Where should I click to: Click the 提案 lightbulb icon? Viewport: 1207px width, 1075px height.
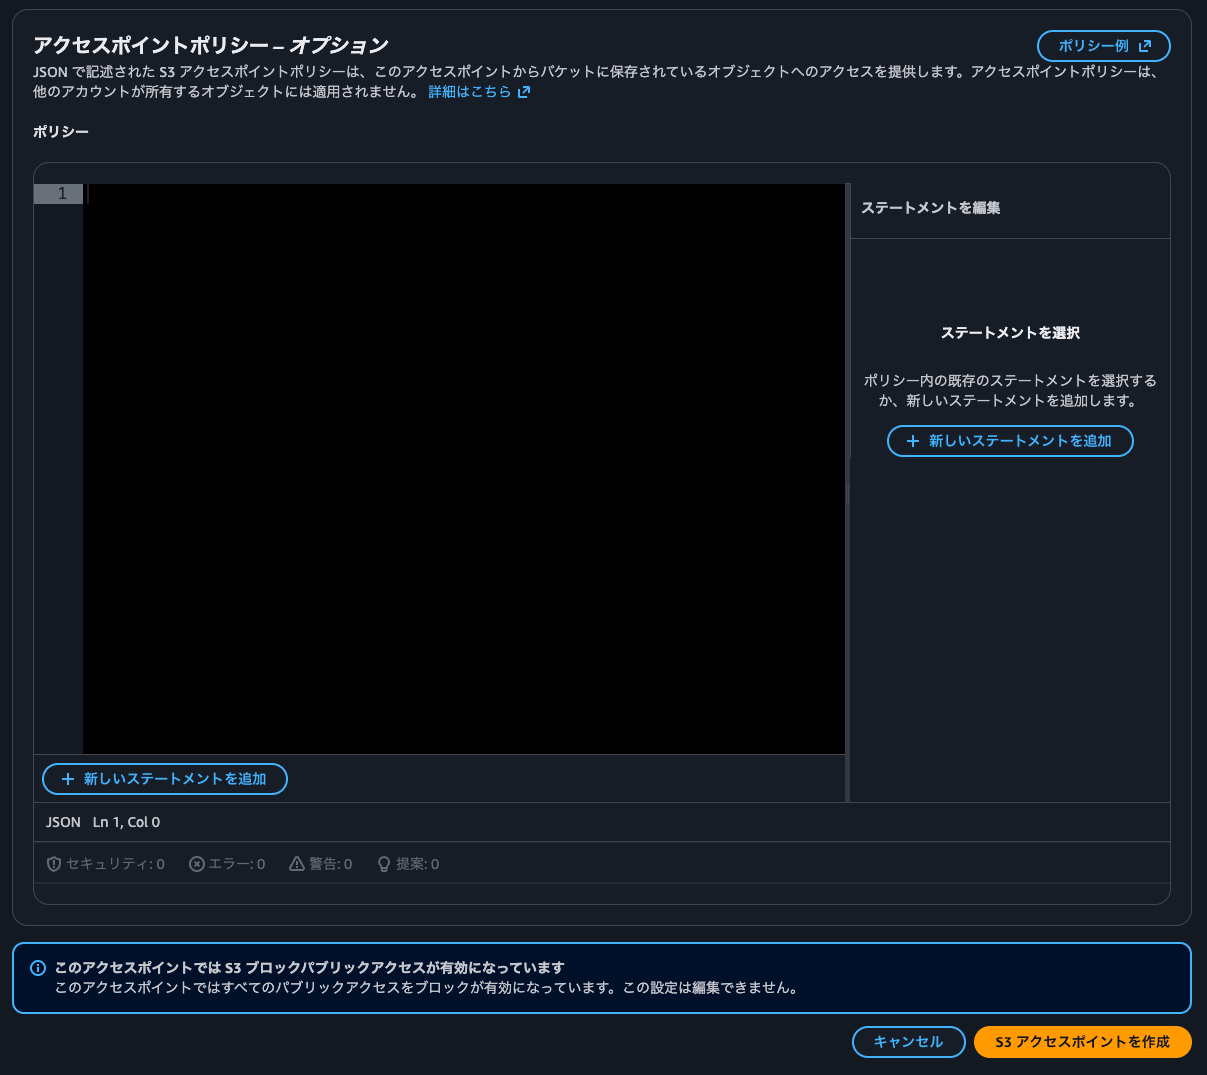[x=383, y=864]
